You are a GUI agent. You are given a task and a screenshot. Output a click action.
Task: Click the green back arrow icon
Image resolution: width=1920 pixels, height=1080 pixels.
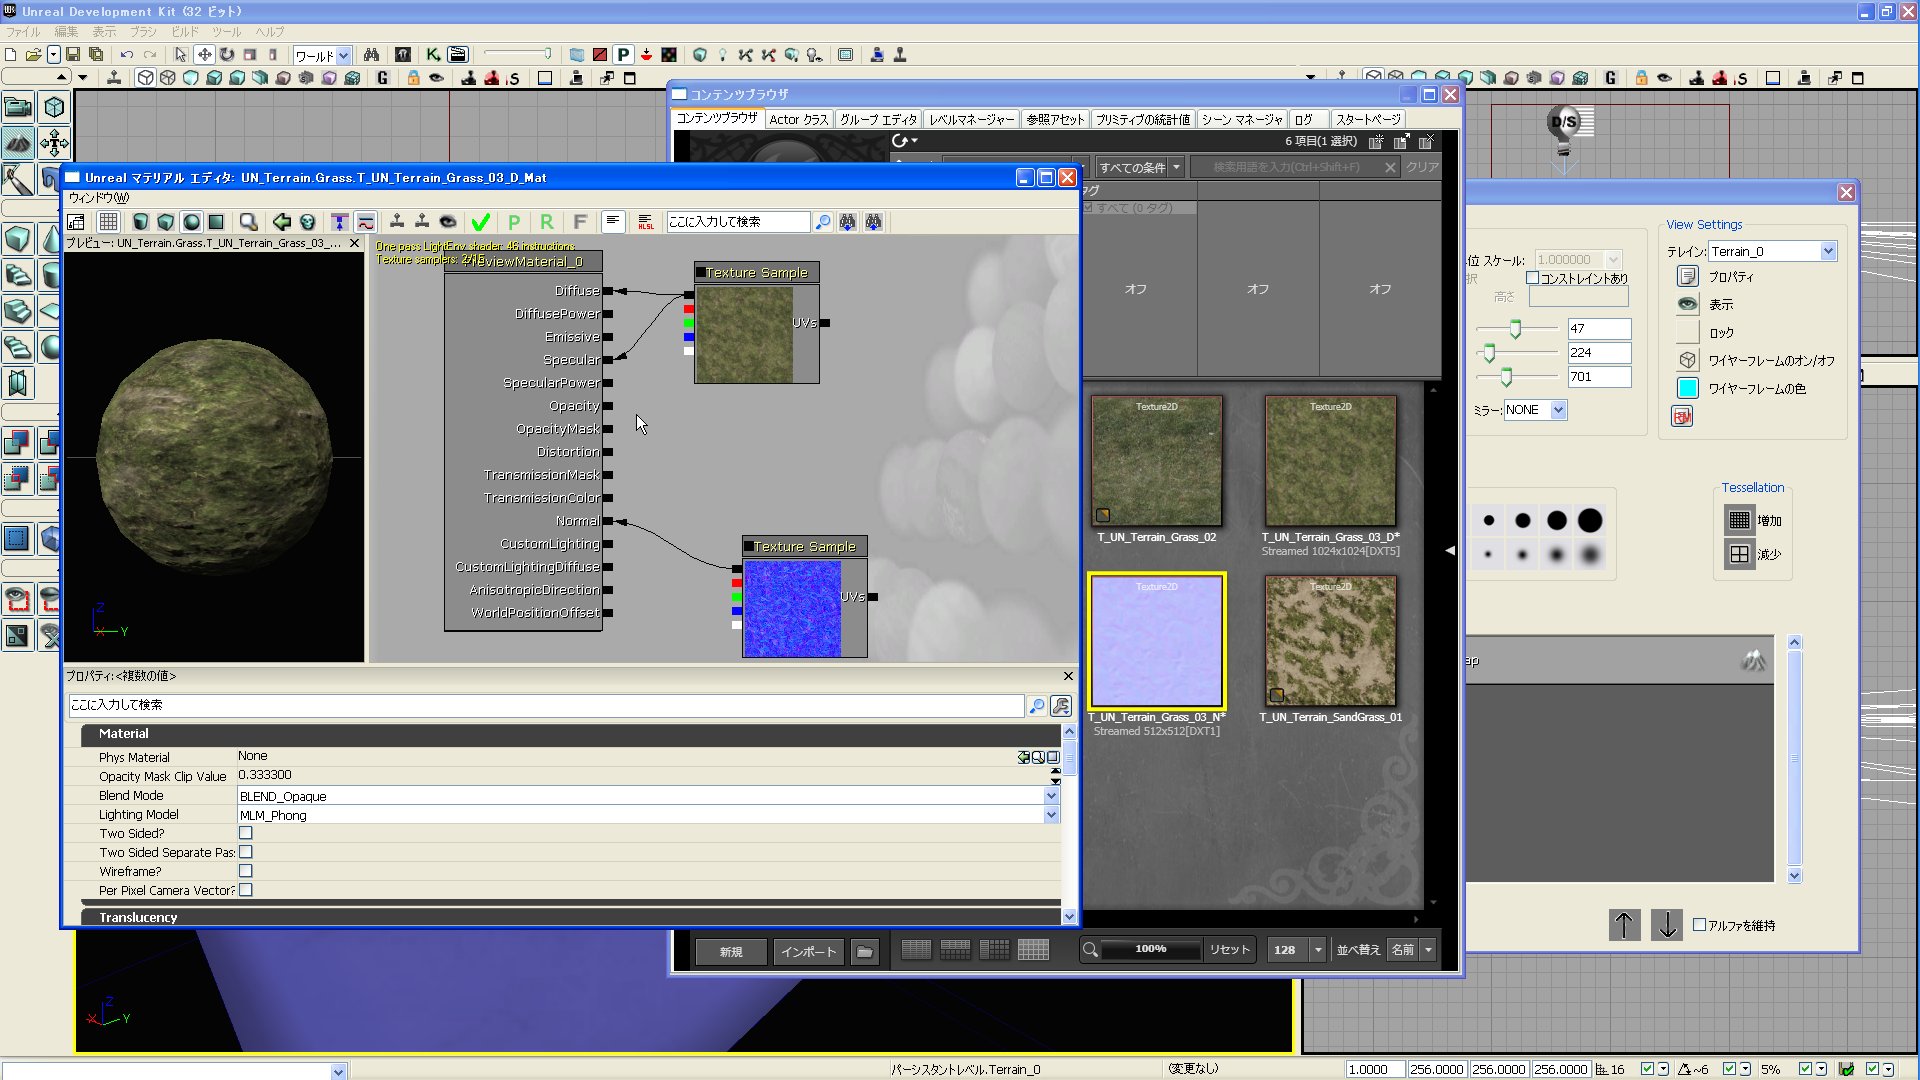(x=282, y=222)
